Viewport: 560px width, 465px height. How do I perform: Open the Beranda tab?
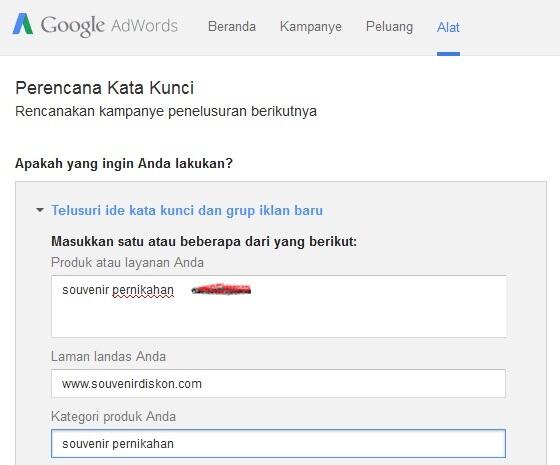(x=232, y=26)
